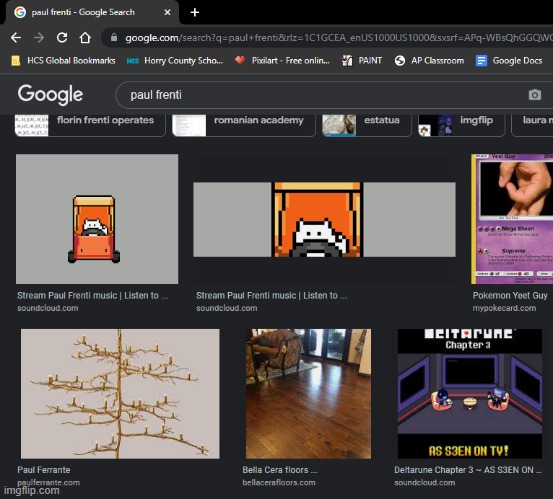Click Deltarune Chapter 3 title link
The width and height of the screenshot is (553, 499).
click(x=468, y=470)
